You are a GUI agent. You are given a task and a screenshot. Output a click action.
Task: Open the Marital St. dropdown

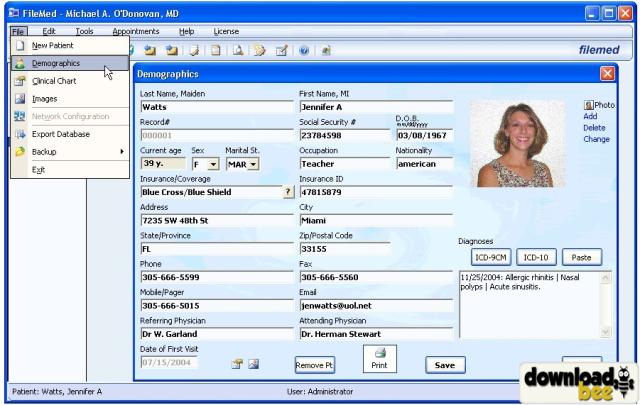click(253, 164)
